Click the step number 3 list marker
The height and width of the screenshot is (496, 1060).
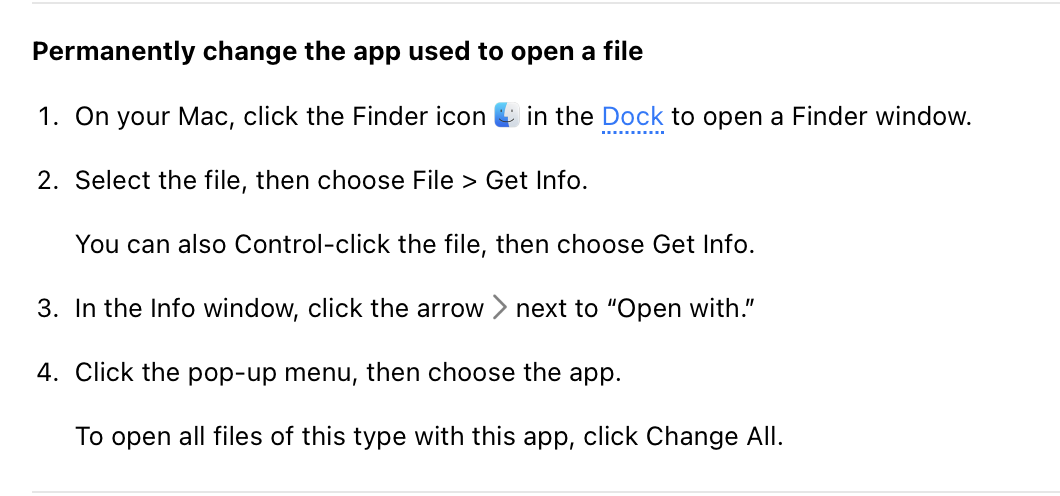[48, 309]
